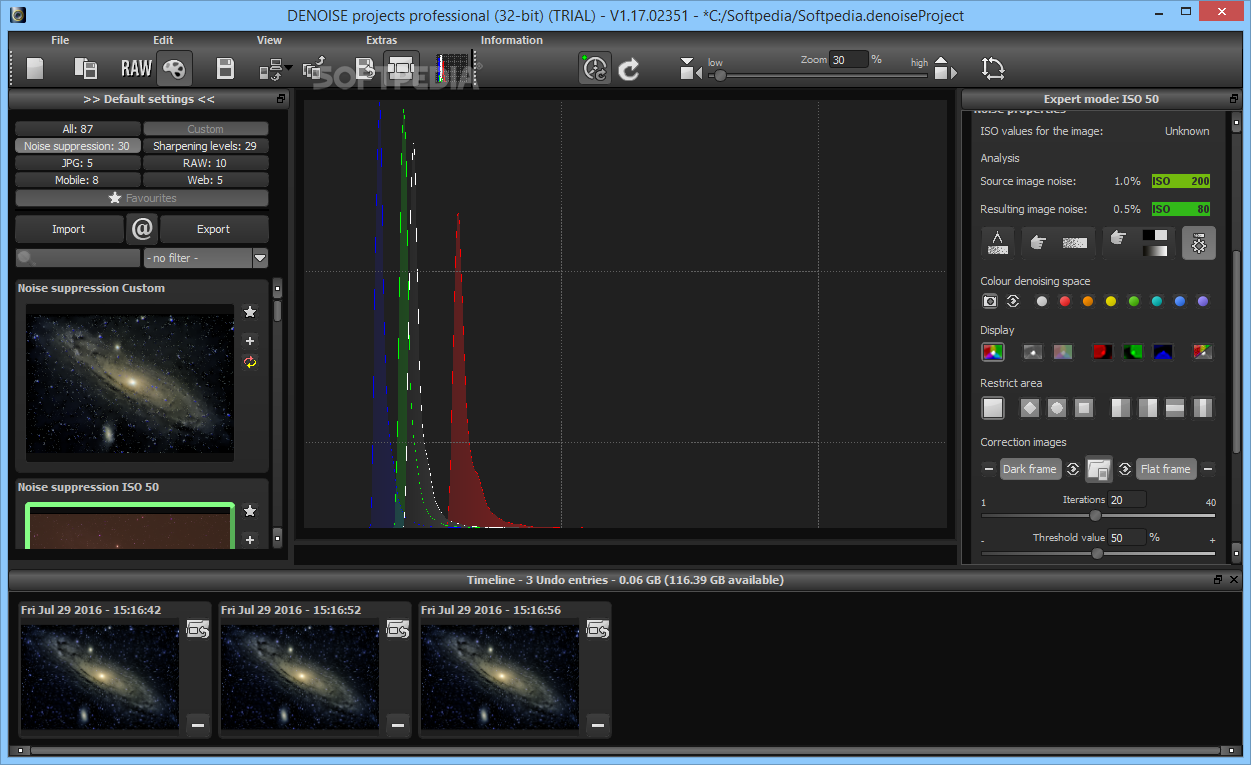Click the Flat frame button
The width and height of the screenshot is (1251, 765).
pos(1166,469)
